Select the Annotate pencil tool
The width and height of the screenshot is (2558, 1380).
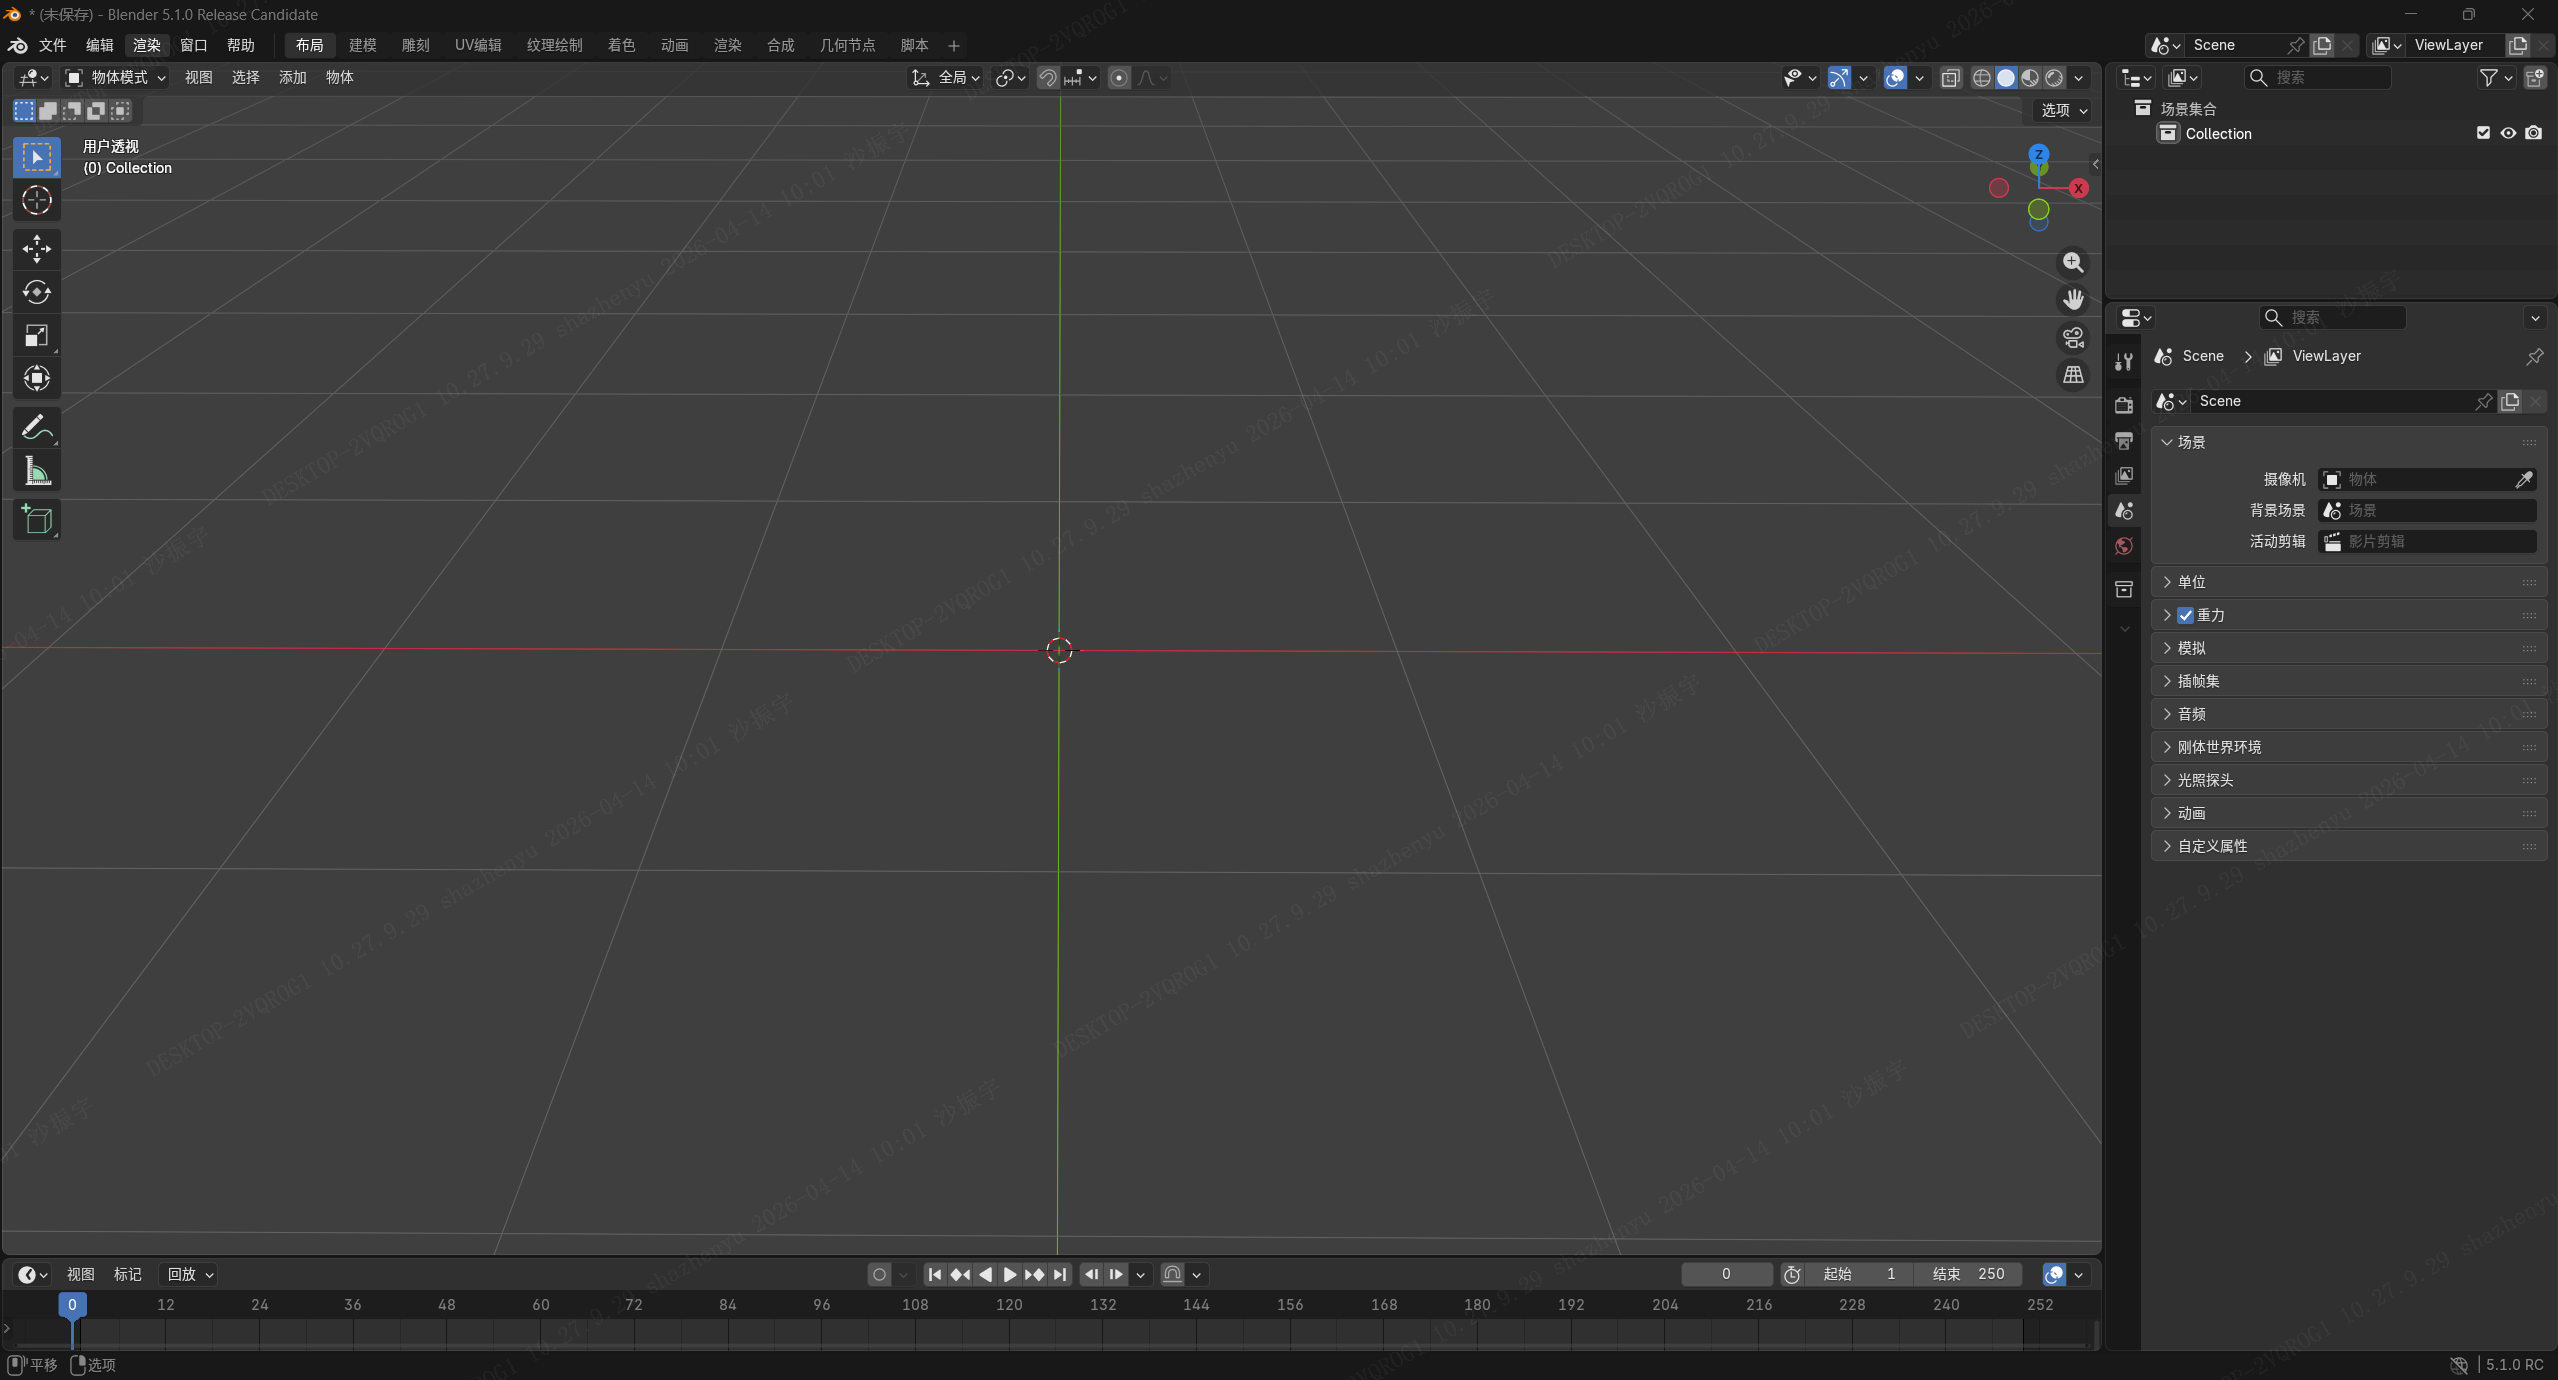pyautogui.click(x=37, y=428)
